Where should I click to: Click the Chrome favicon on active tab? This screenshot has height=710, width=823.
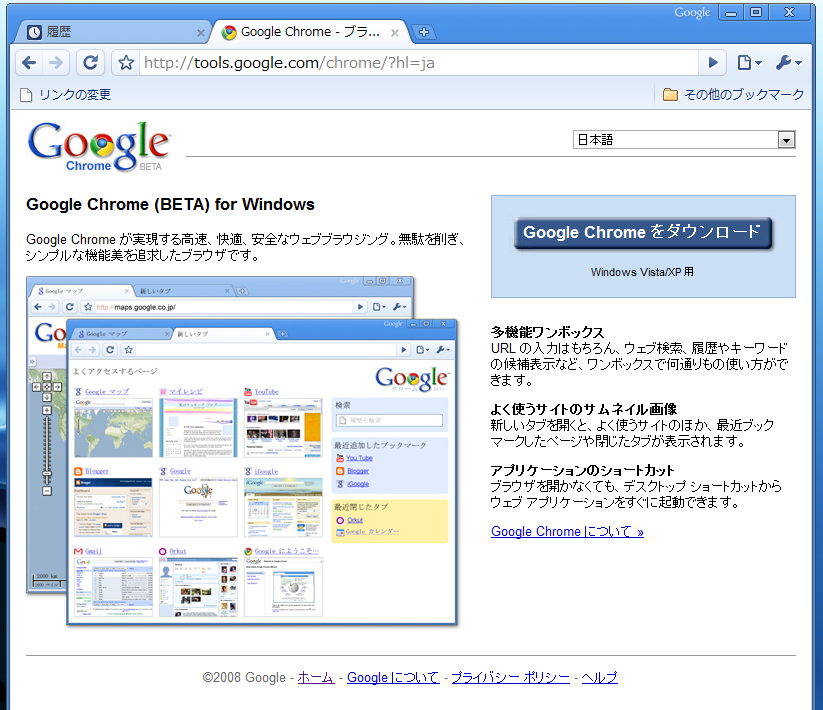[x=229, y=33]
